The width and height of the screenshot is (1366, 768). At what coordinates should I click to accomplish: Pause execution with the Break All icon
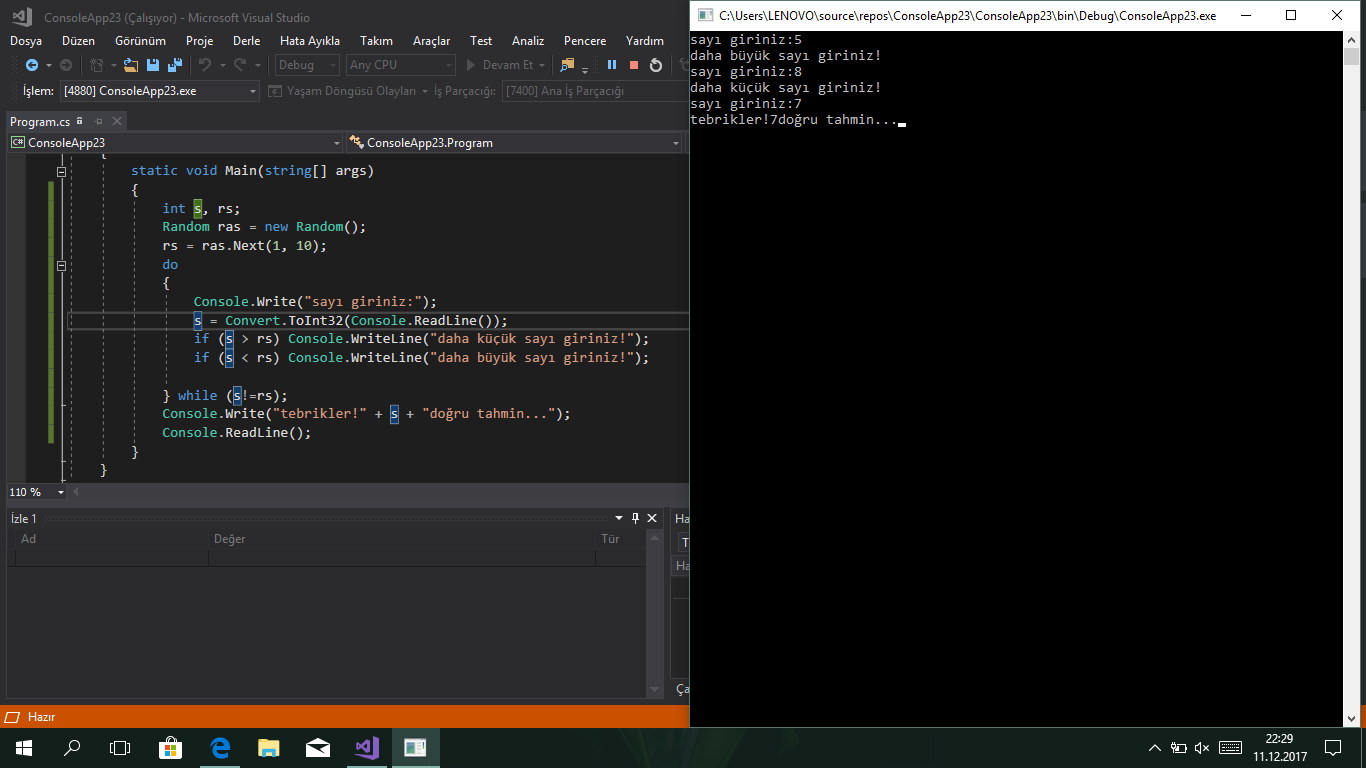[x=611, y=65]
